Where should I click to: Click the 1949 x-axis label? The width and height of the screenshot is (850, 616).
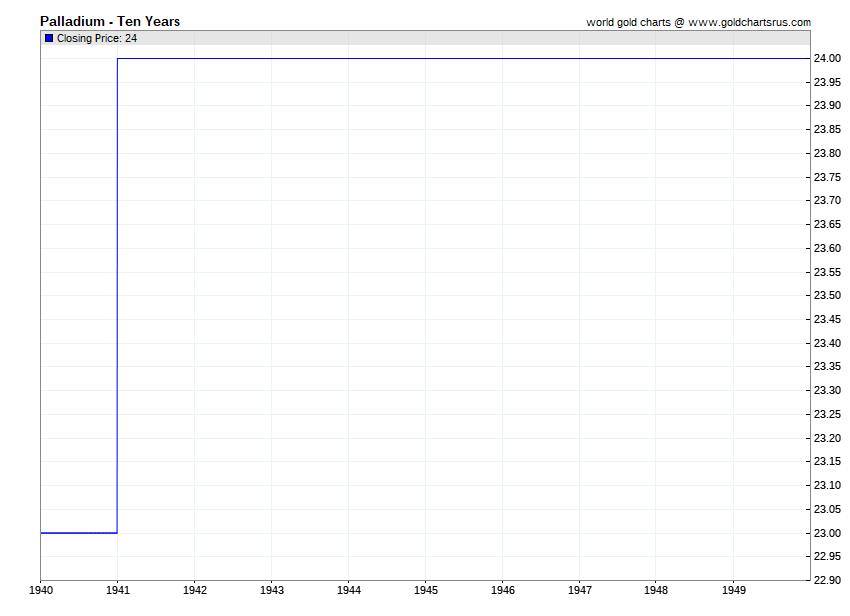[x=734, y=590]
